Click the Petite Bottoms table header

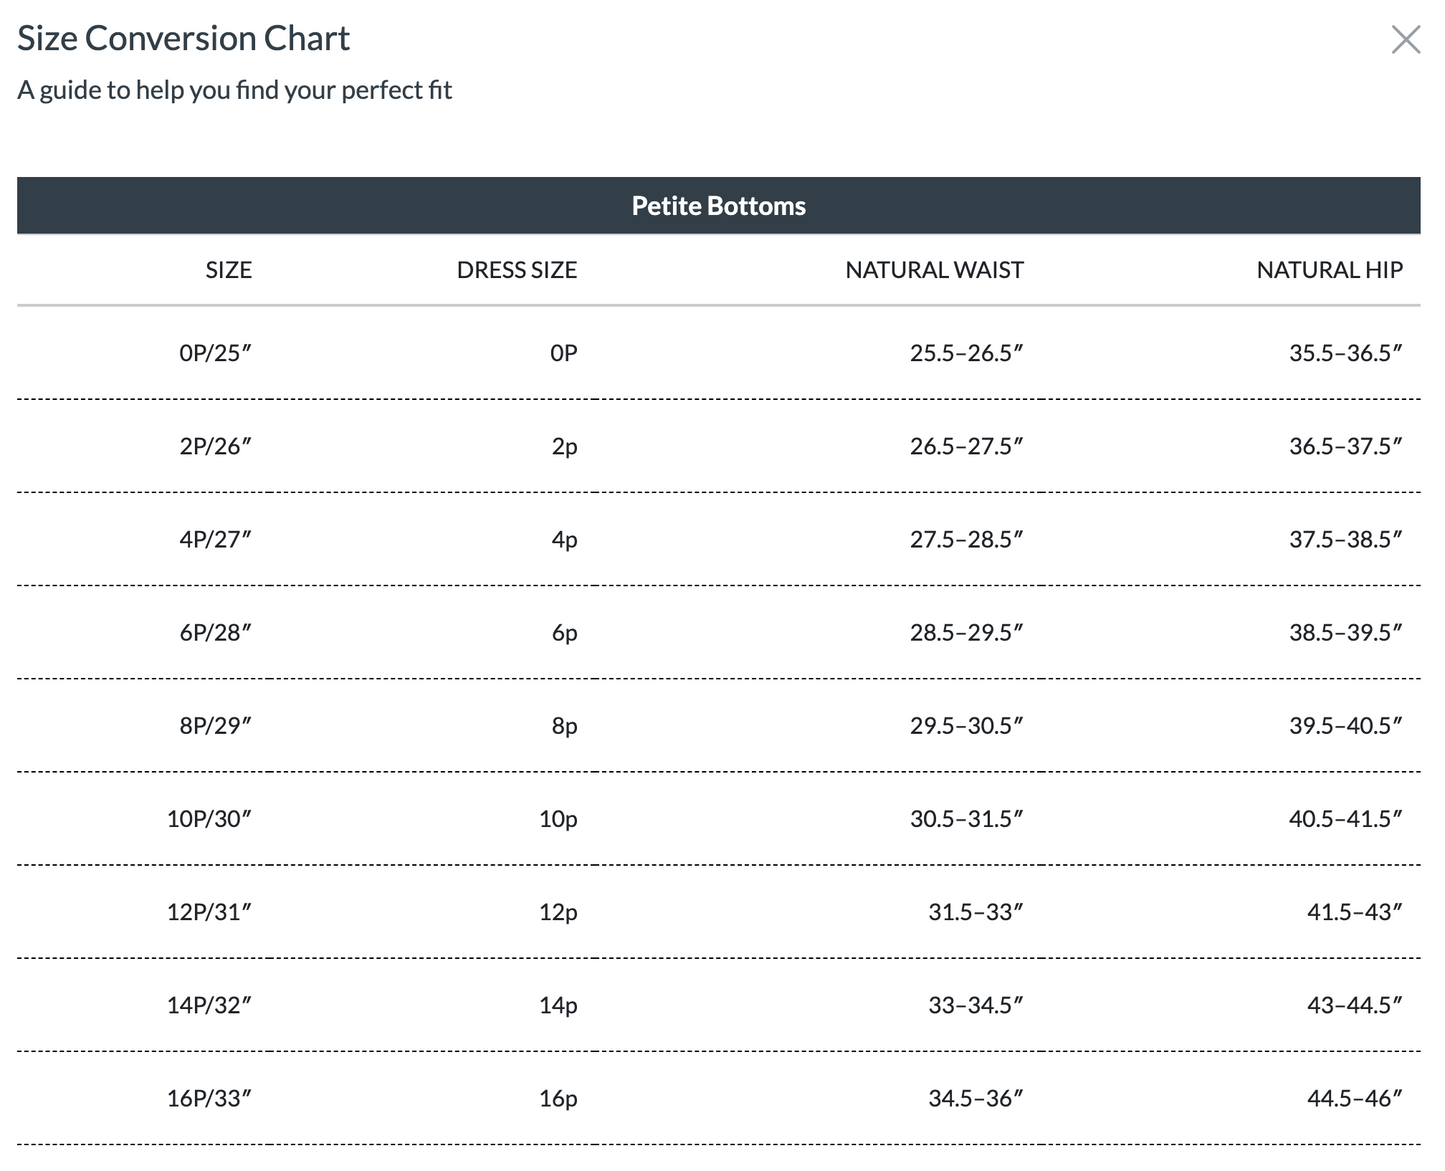(718, 206)
